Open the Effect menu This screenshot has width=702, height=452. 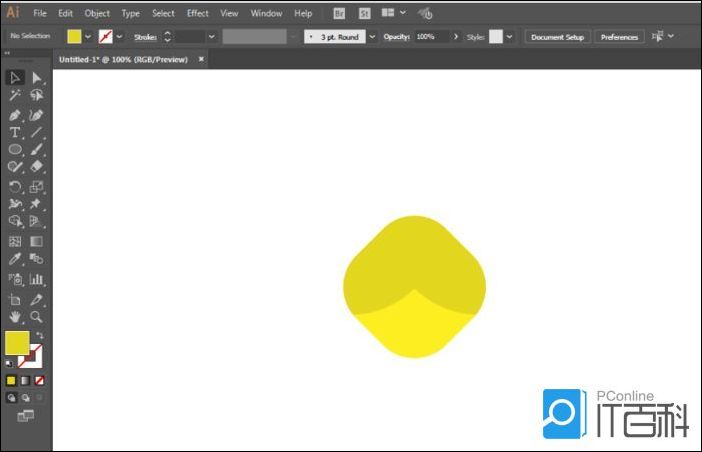(198, 13)
